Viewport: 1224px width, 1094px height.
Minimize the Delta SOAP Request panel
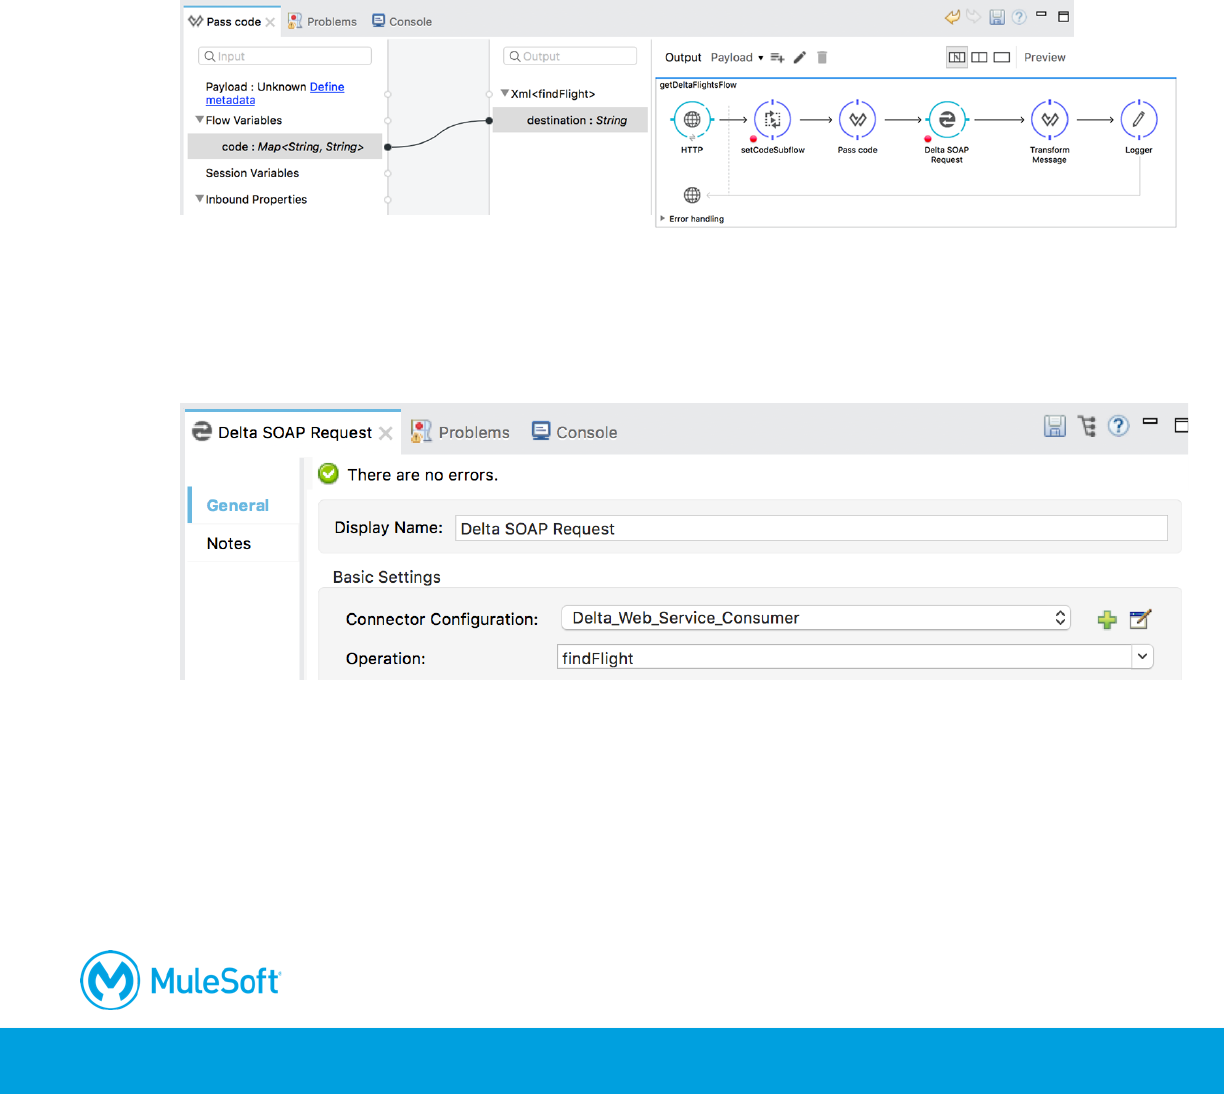1150,422
